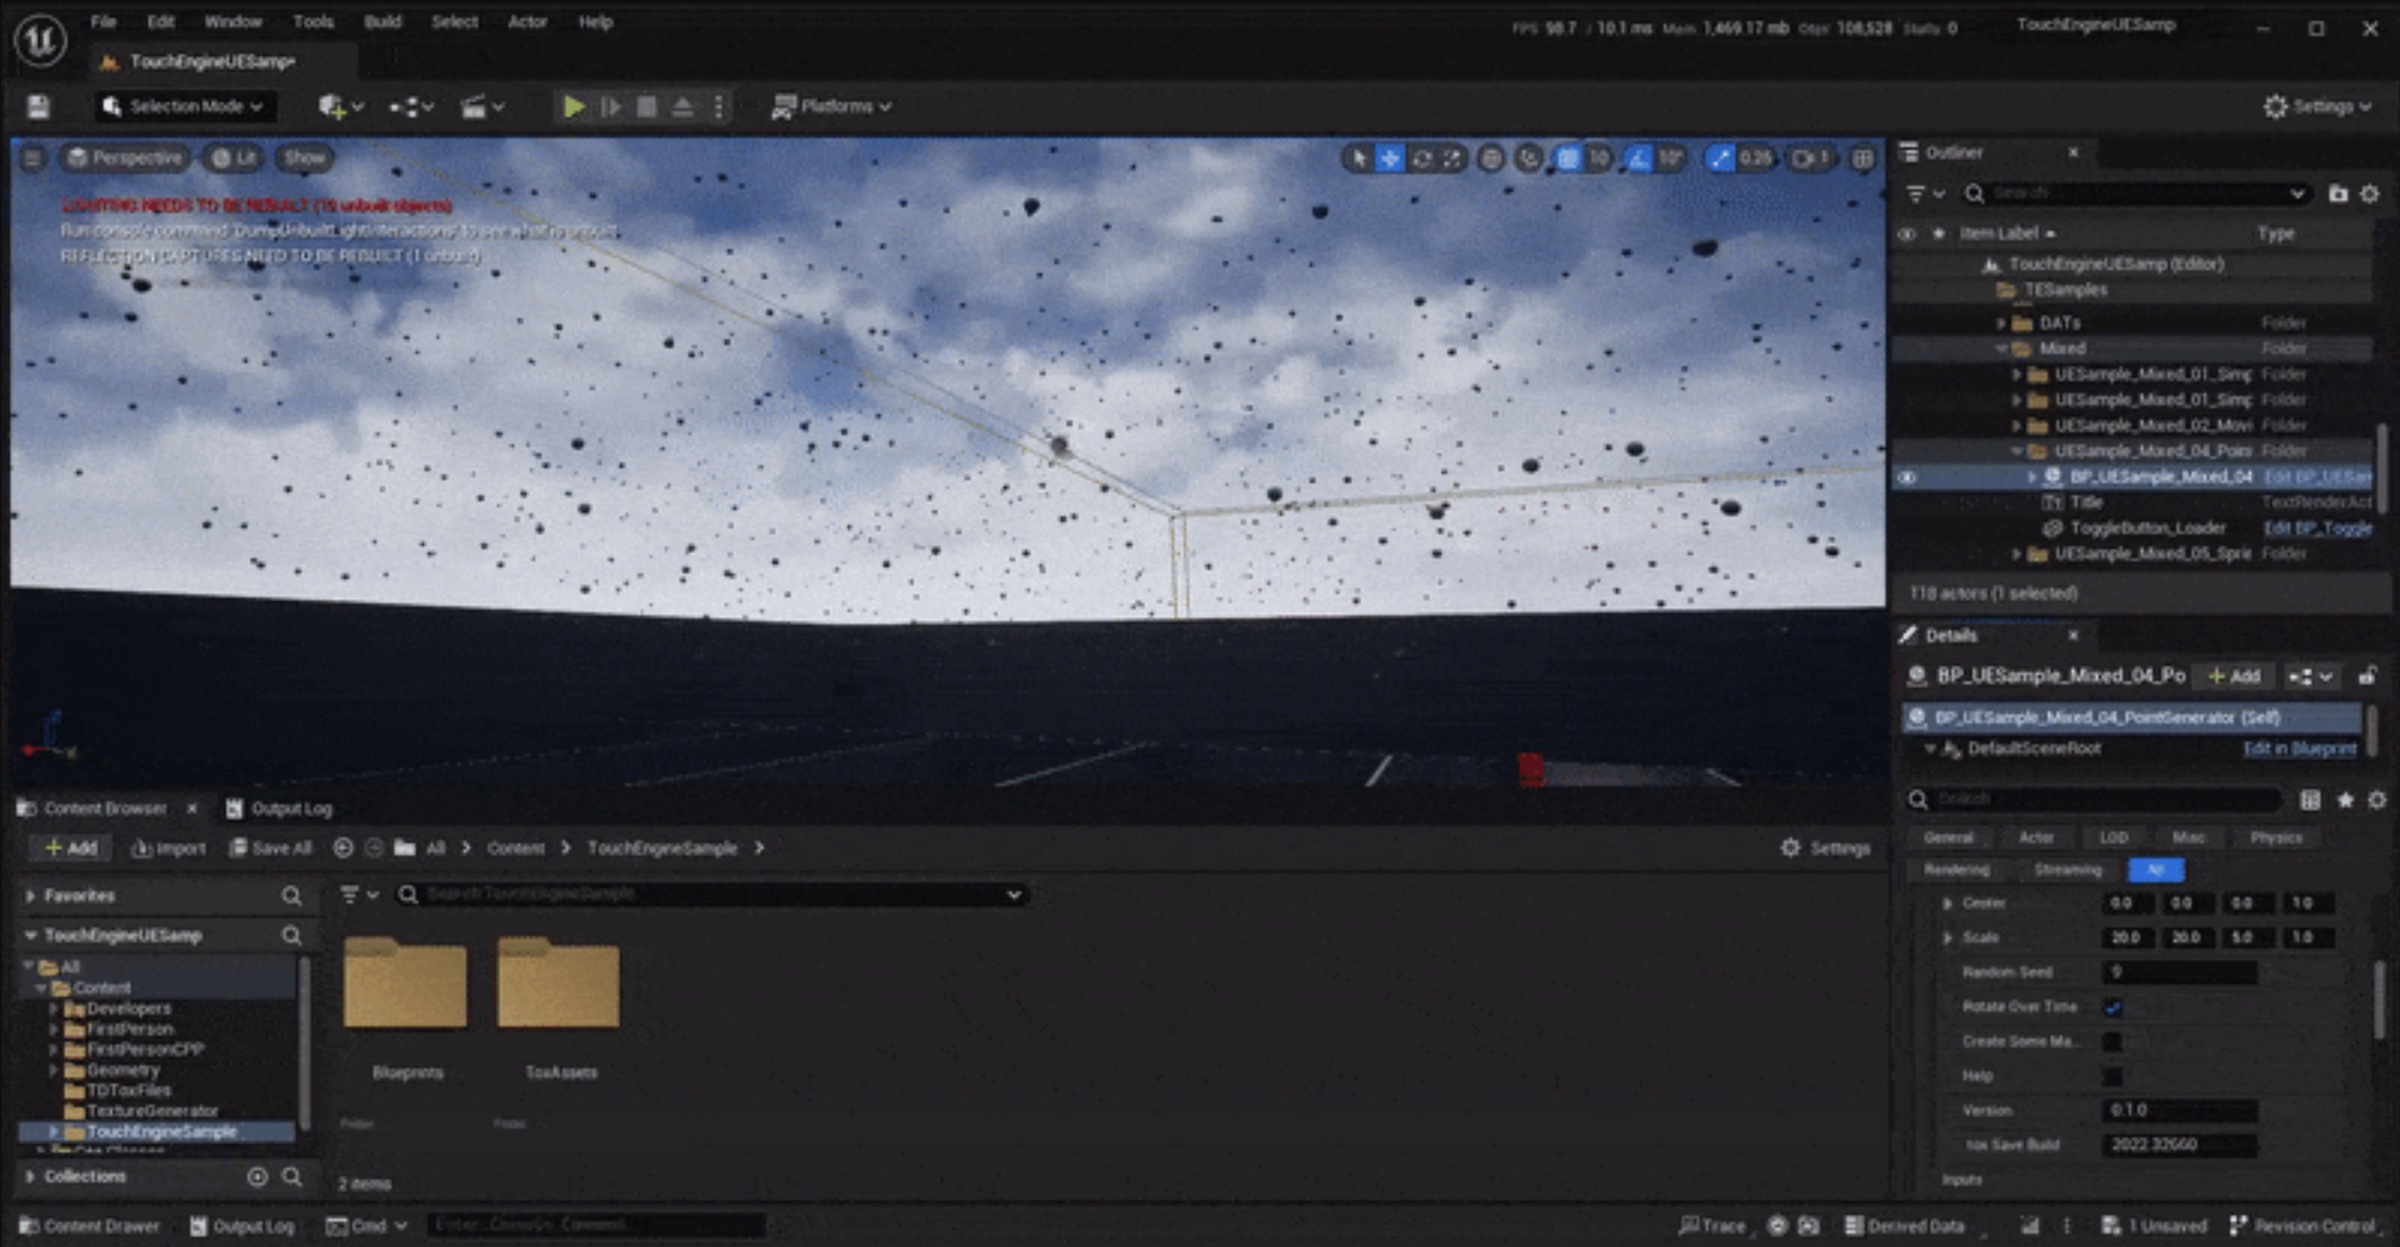Click the Play button to start simulation
This screenshot has height=1247, width=2400.
pos(575,106)
